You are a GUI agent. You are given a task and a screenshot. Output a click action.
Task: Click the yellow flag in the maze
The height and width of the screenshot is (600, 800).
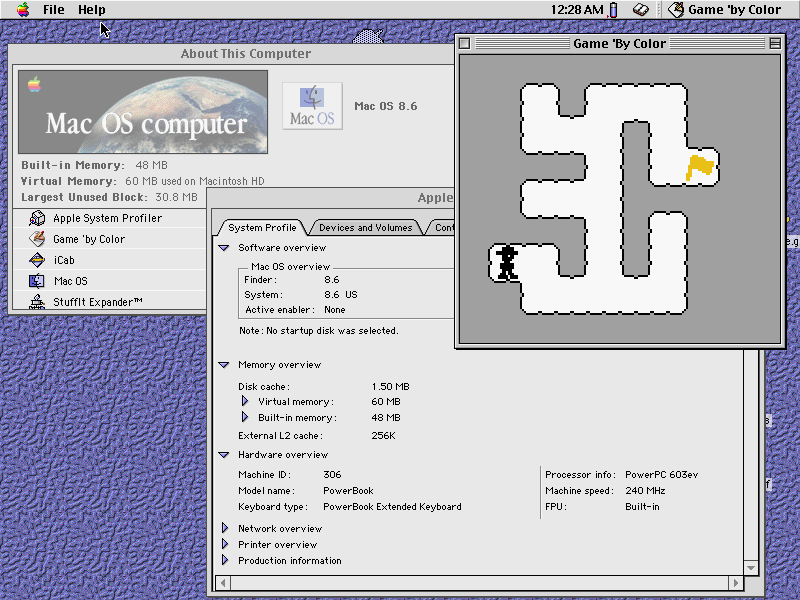click(x=701, y=167)
